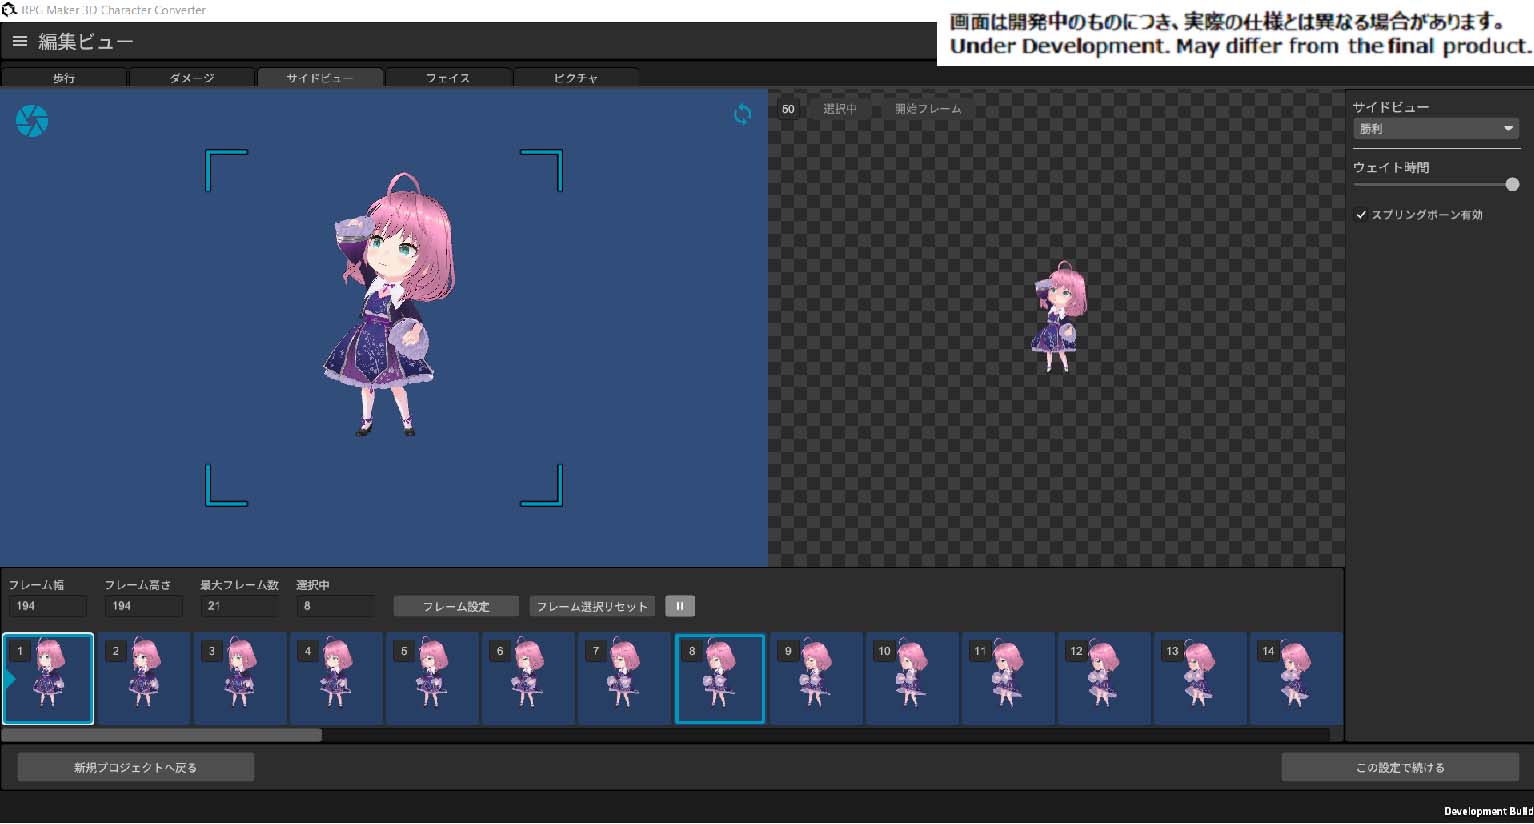
Task: Click the camera shutter icon in preview
Action: 32,121
